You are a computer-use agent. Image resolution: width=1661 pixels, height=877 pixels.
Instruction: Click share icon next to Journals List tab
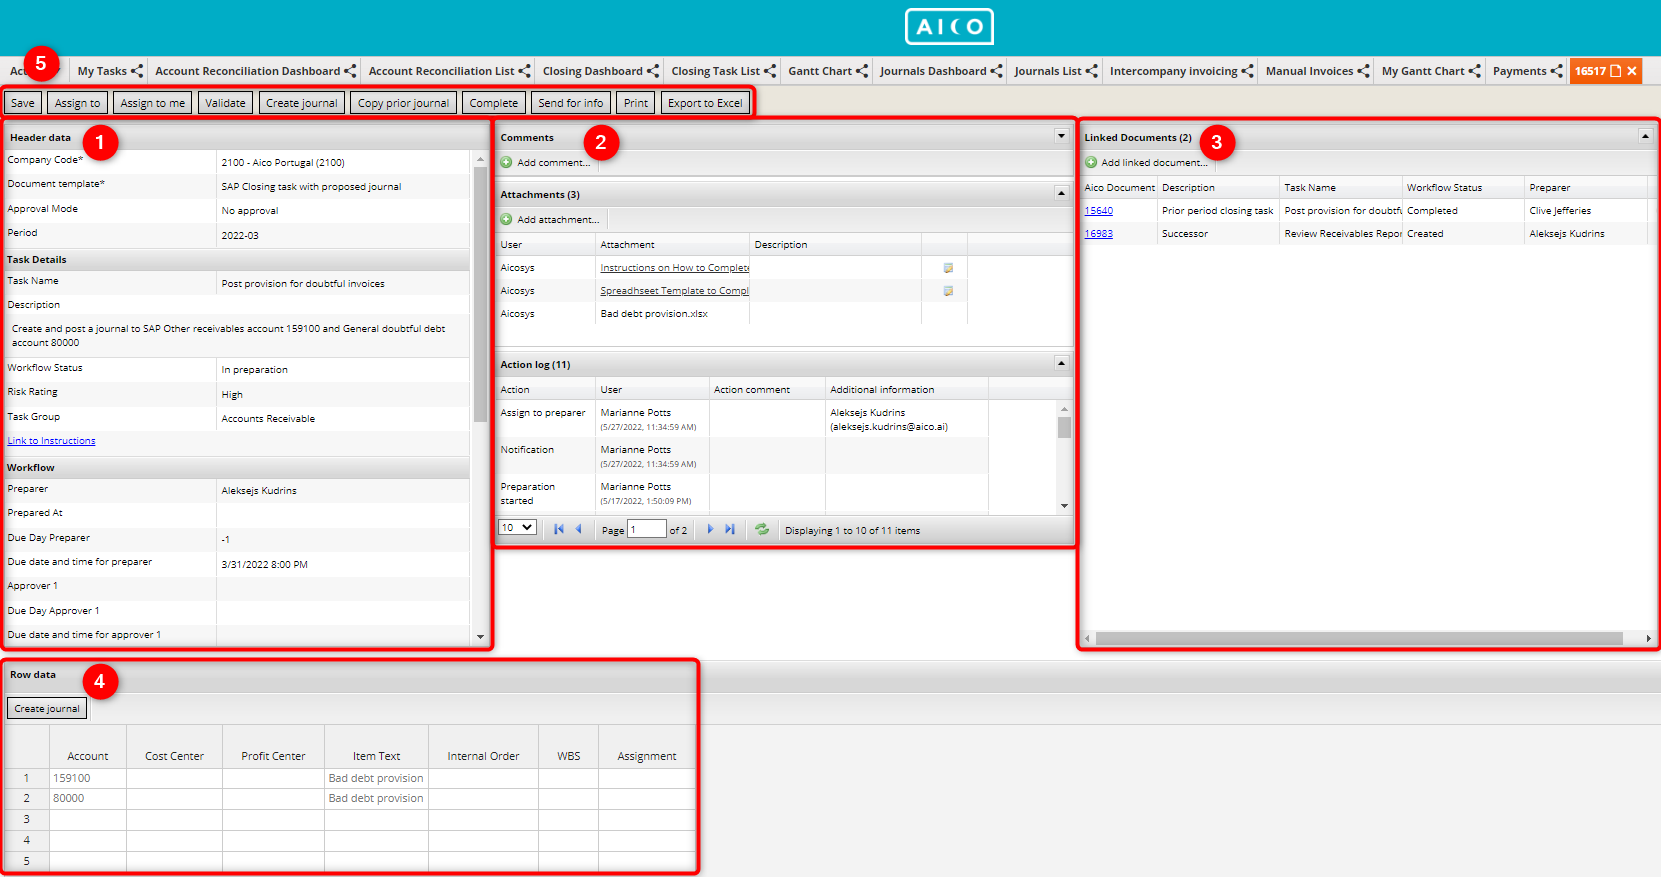coord(1091,71)
